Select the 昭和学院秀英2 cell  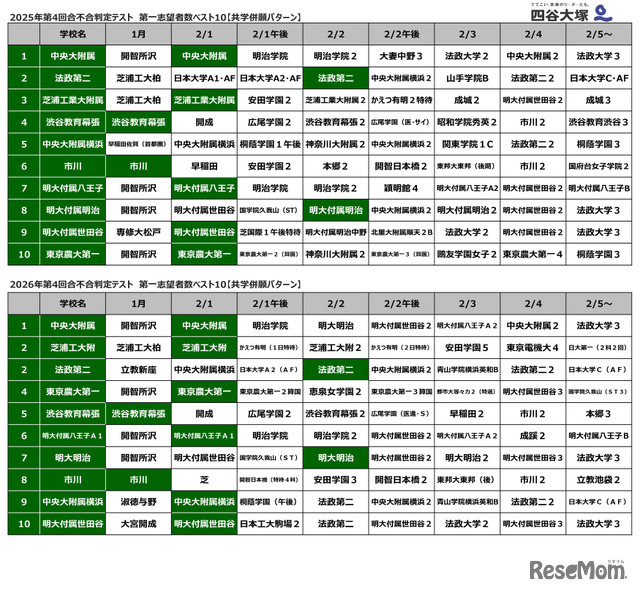pyautogui.click(x=467, y=122)
